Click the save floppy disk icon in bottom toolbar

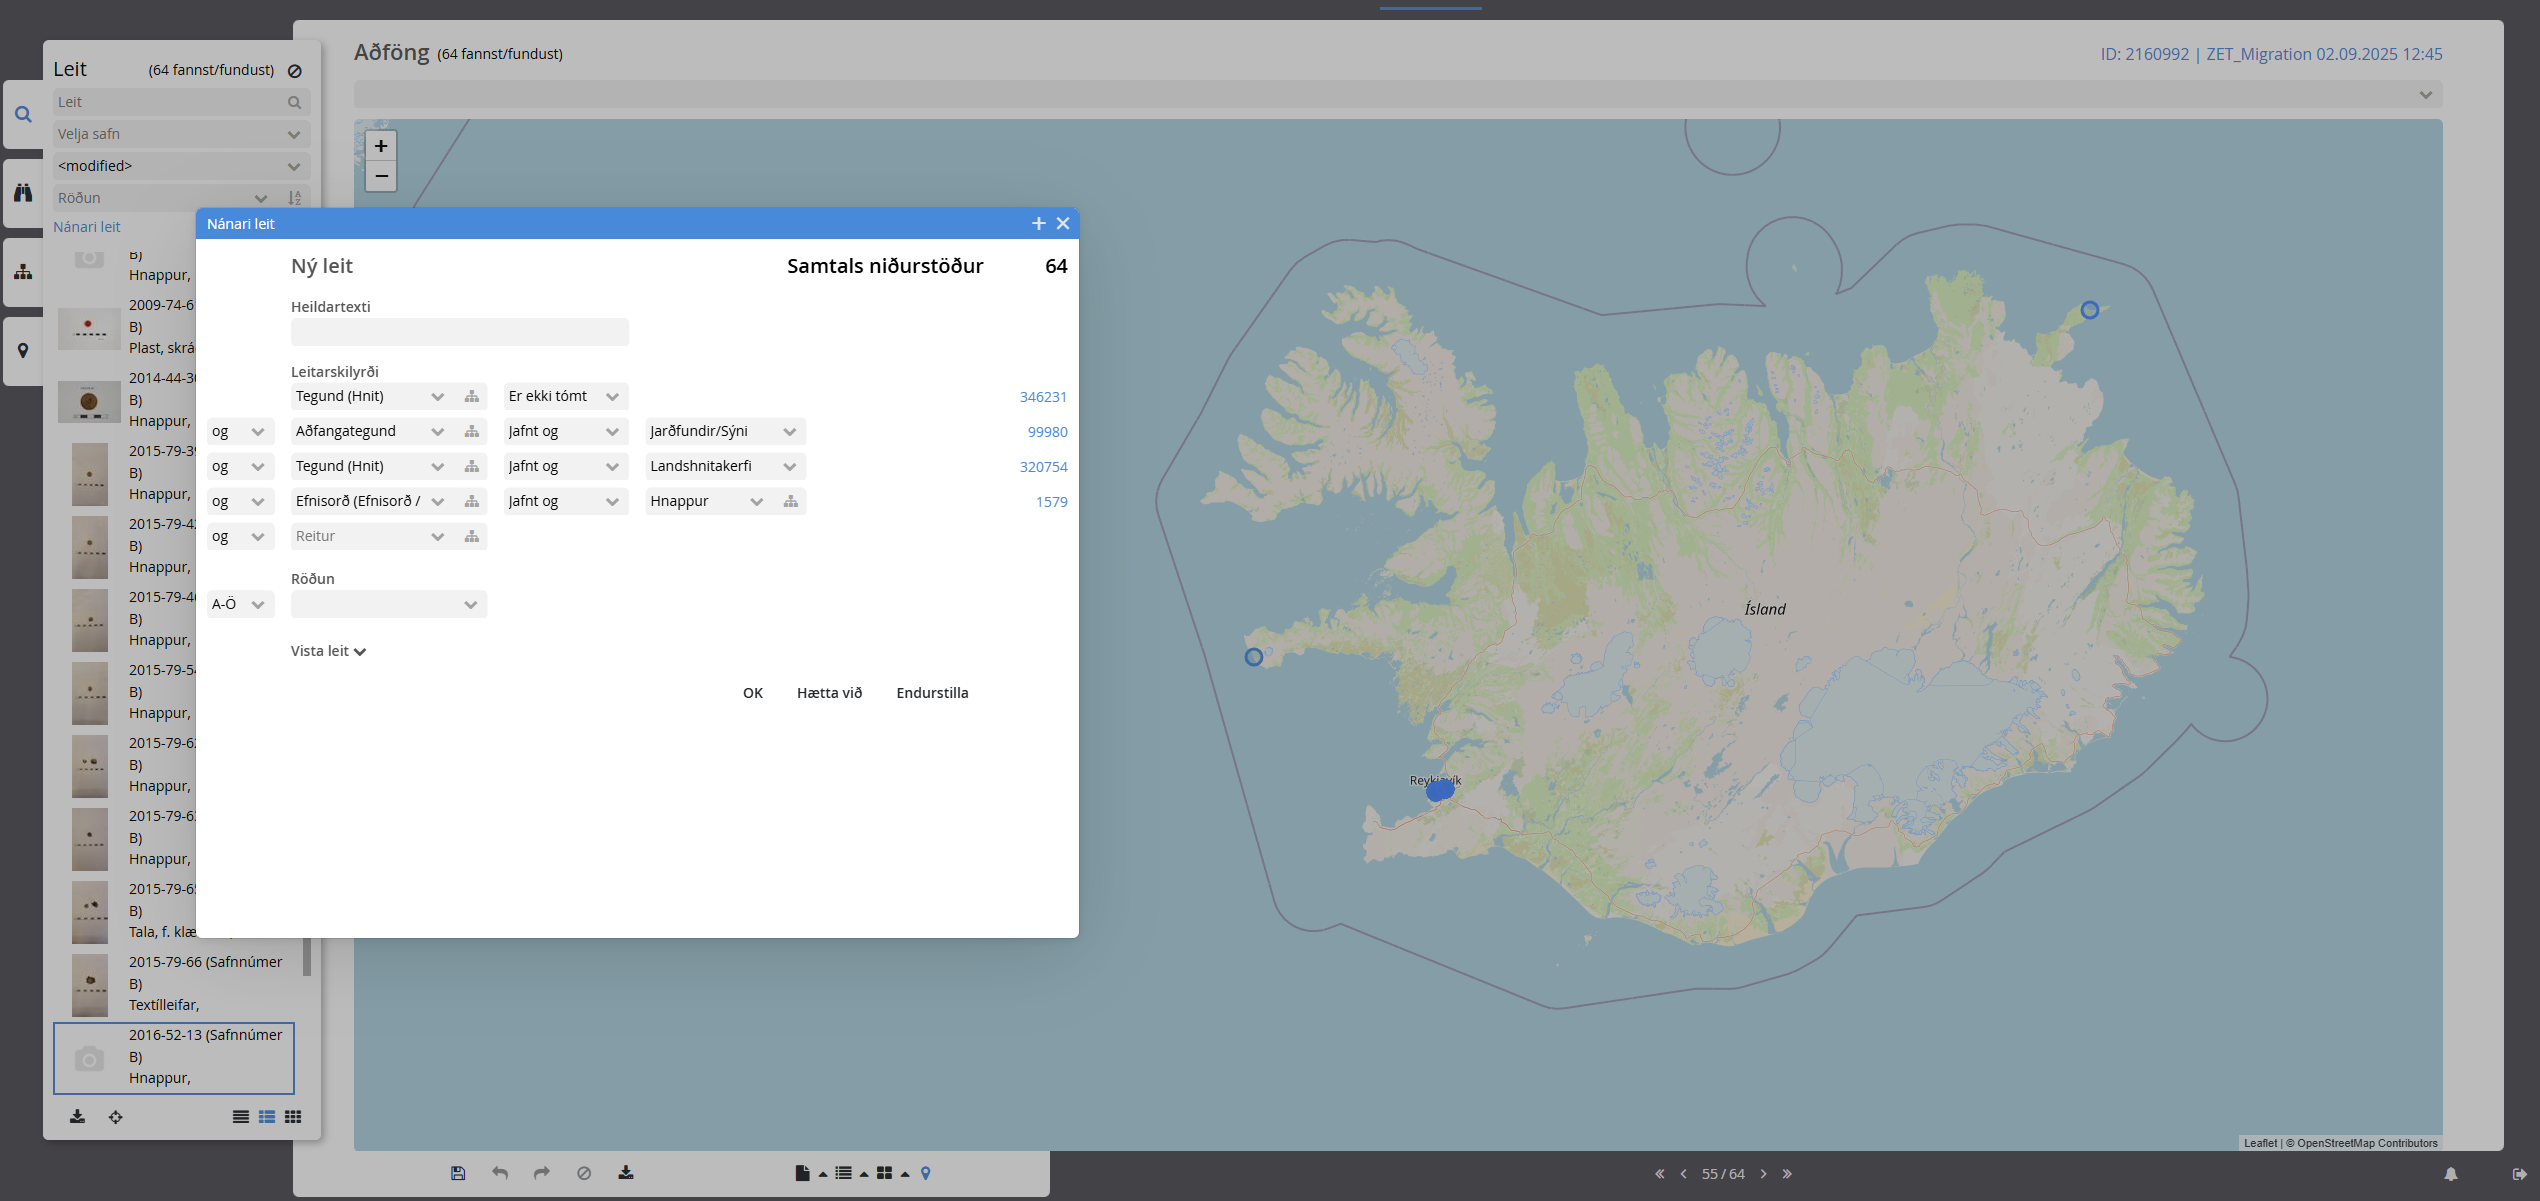coord(458,1173)
